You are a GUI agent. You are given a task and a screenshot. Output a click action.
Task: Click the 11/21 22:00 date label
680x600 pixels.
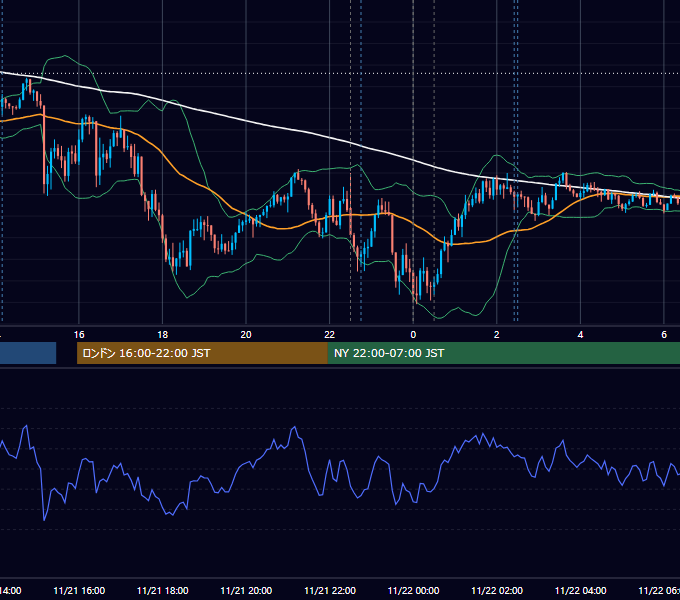(330, 590)
